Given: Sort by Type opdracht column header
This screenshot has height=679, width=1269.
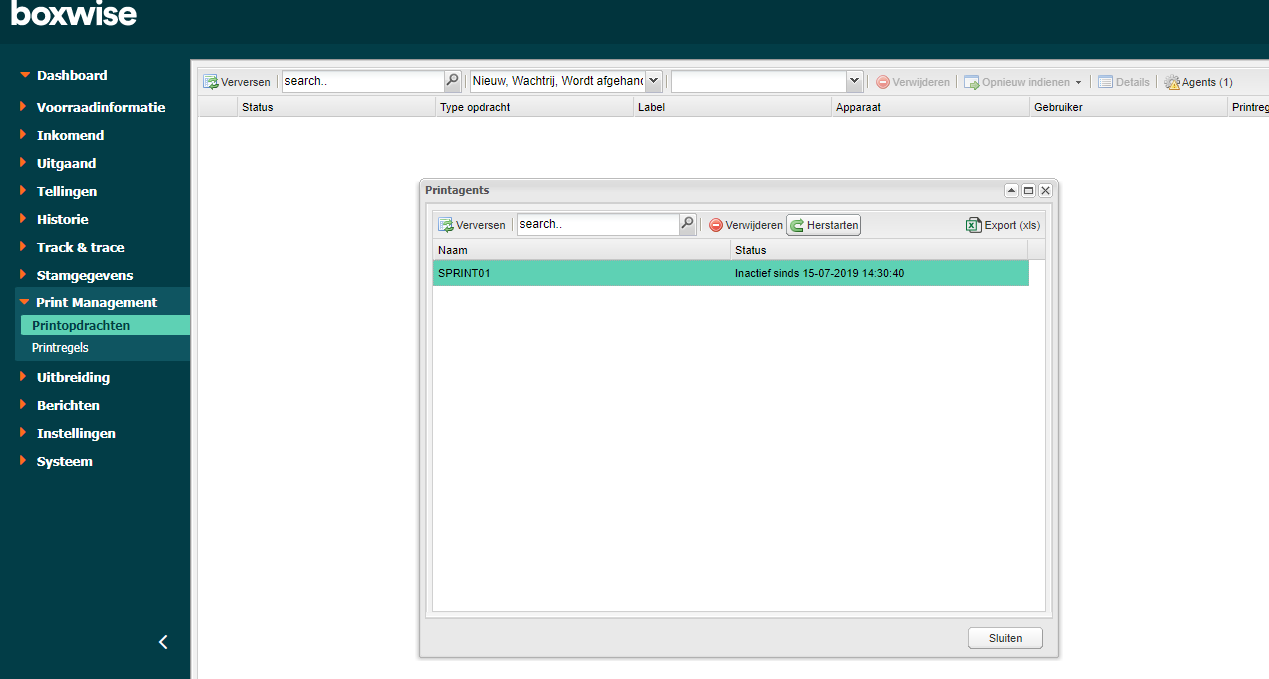Looking at the screenshot, I should 535,107.
